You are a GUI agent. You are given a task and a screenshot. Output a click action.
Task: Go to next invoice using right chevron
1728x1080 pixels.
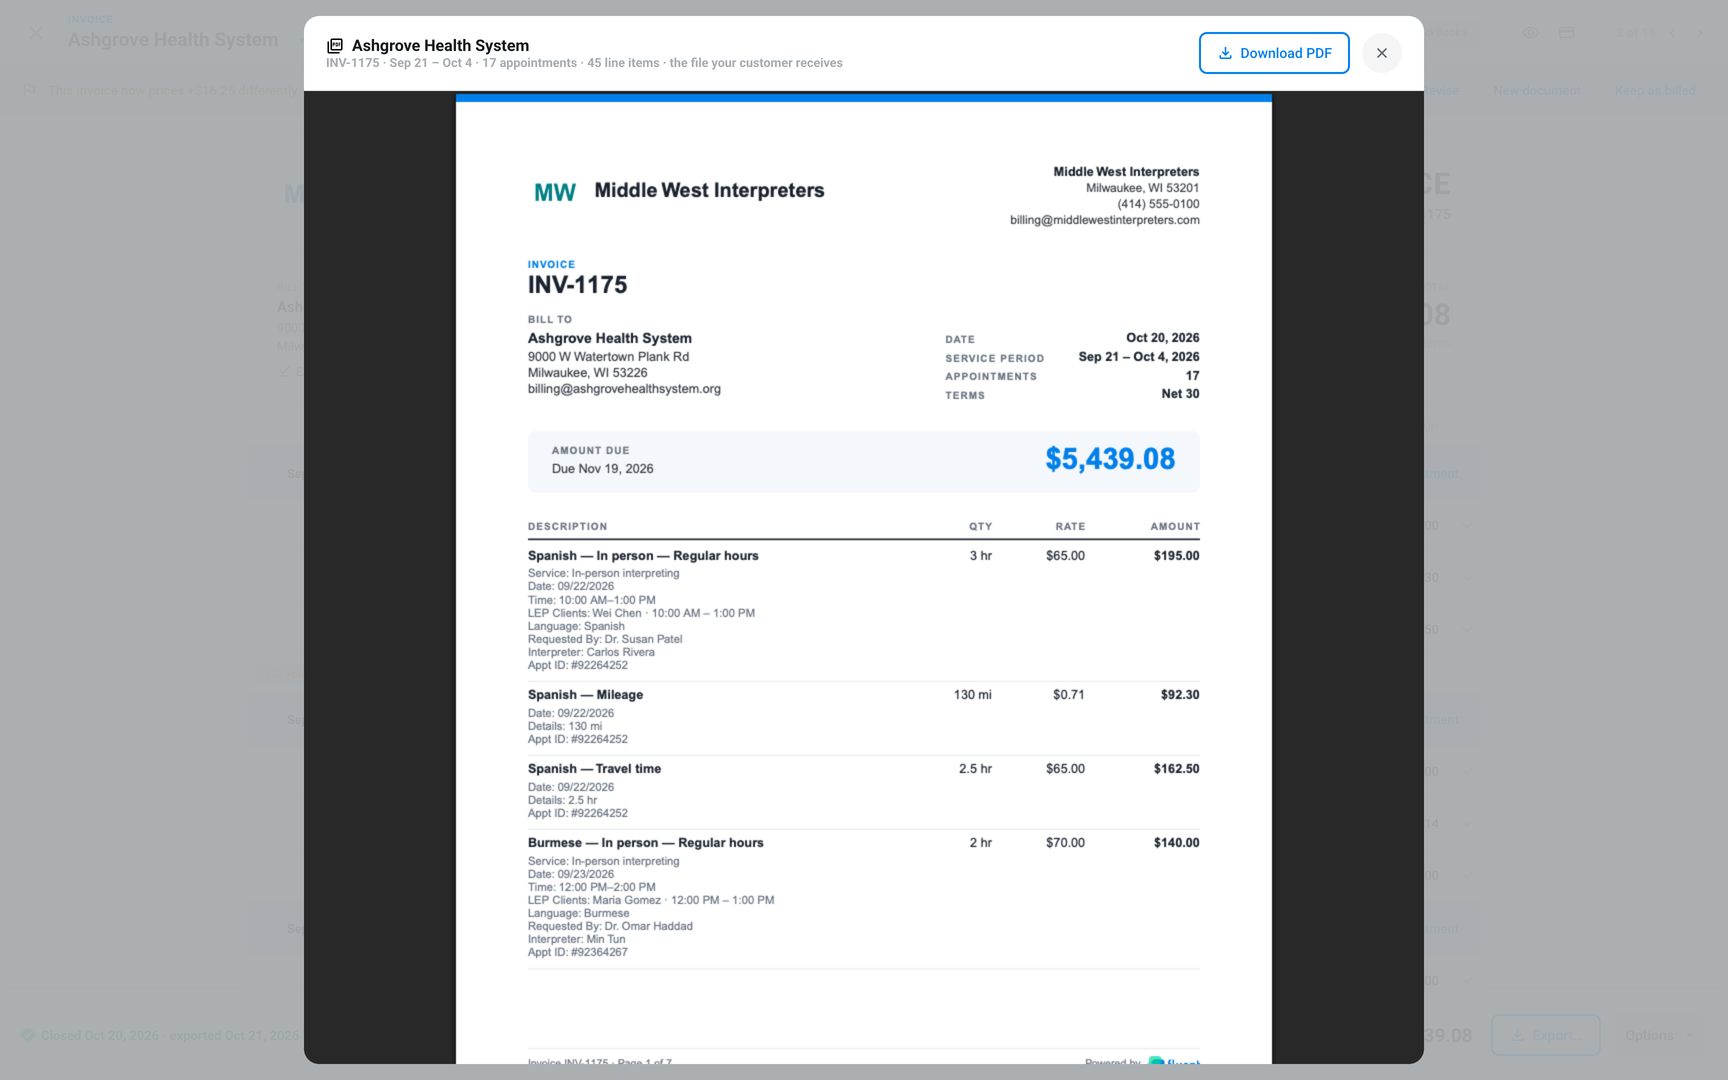(1700, 33)
